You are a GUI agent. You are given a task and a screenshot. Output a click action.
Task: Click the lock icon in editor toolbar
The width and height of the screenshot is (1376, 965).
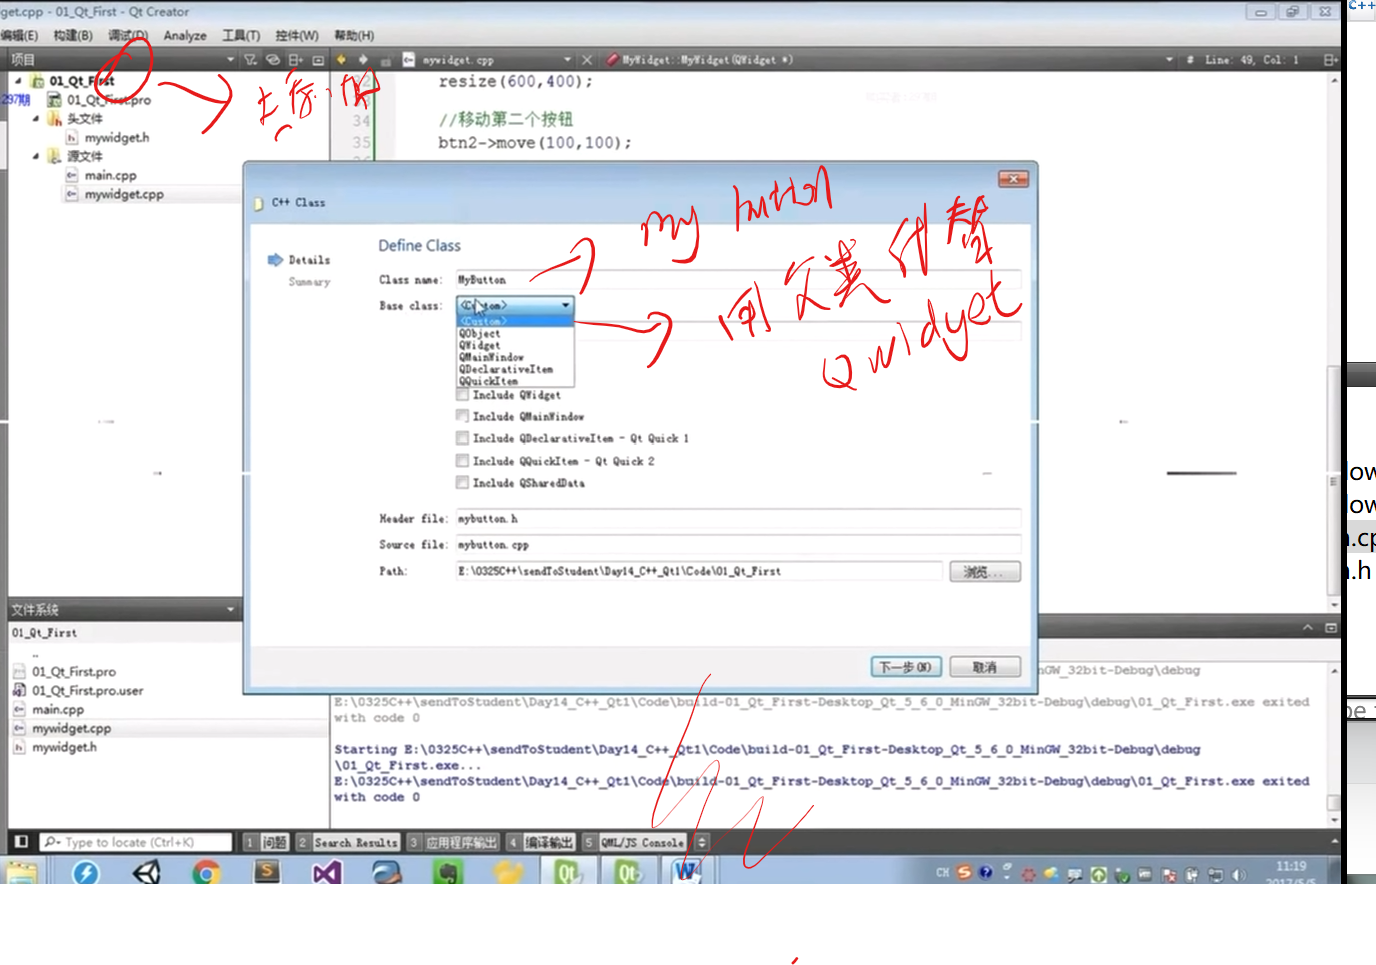tap(385, 60)
